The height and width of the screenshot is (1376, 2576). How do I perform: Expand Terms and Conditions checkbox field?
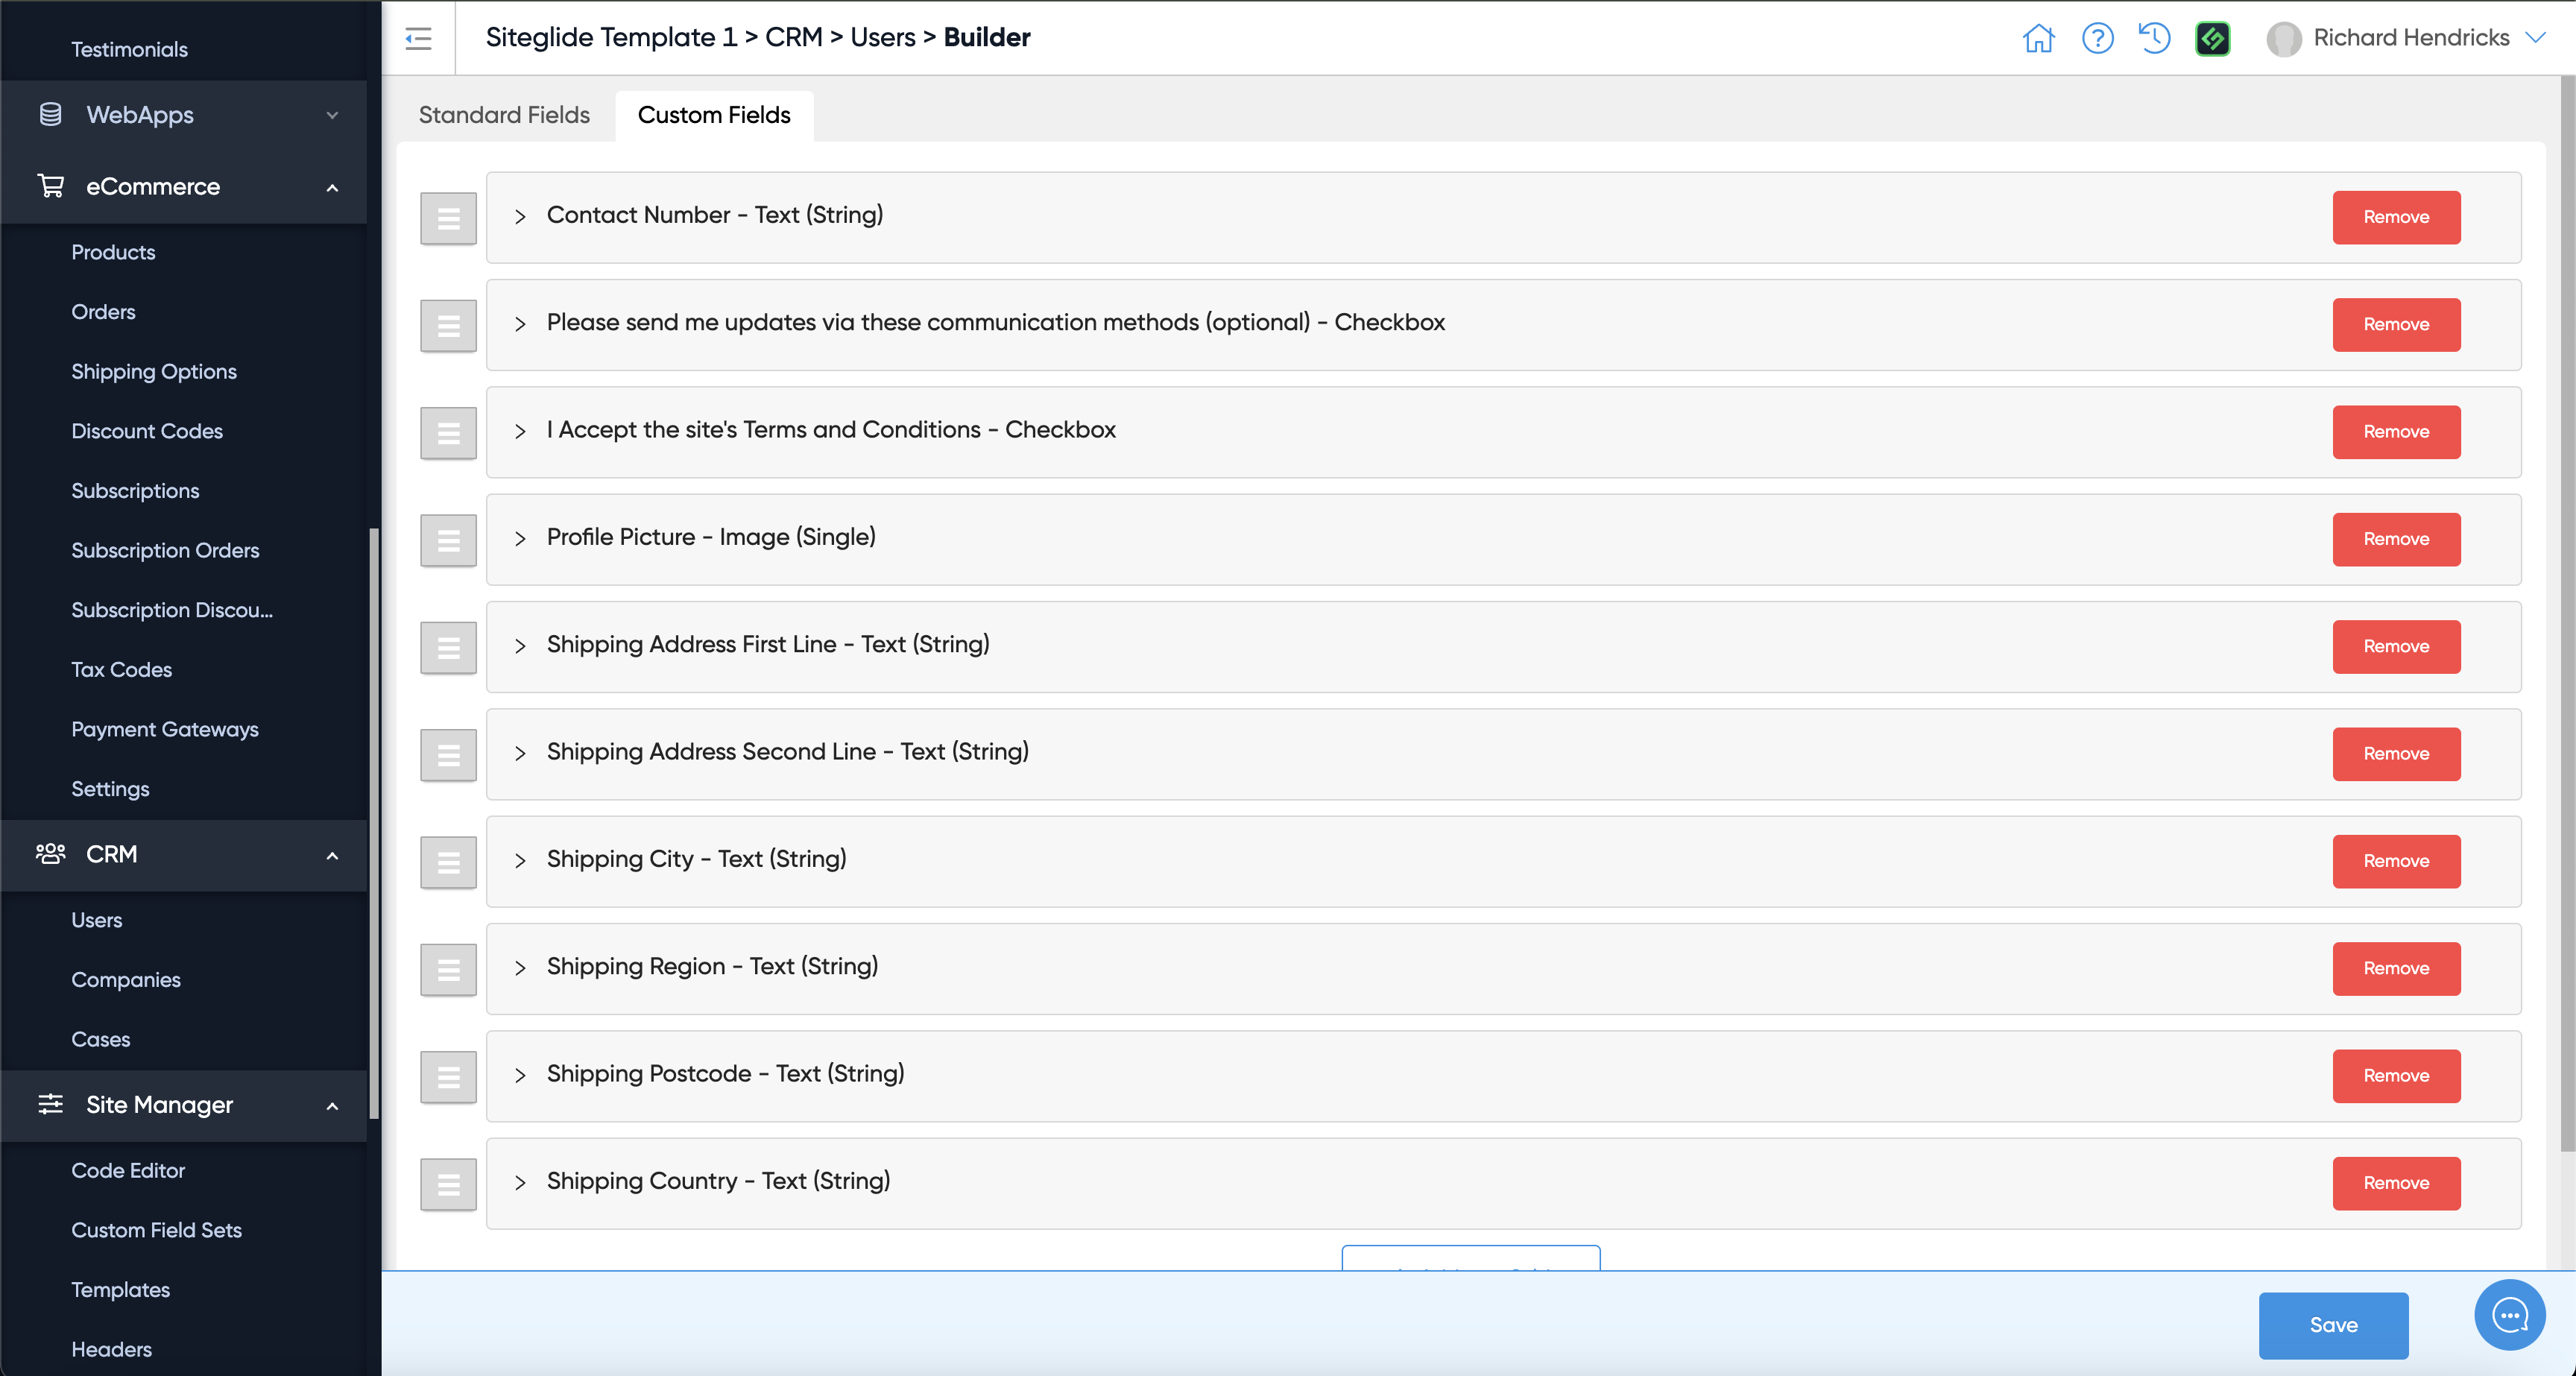pos(520,431)
